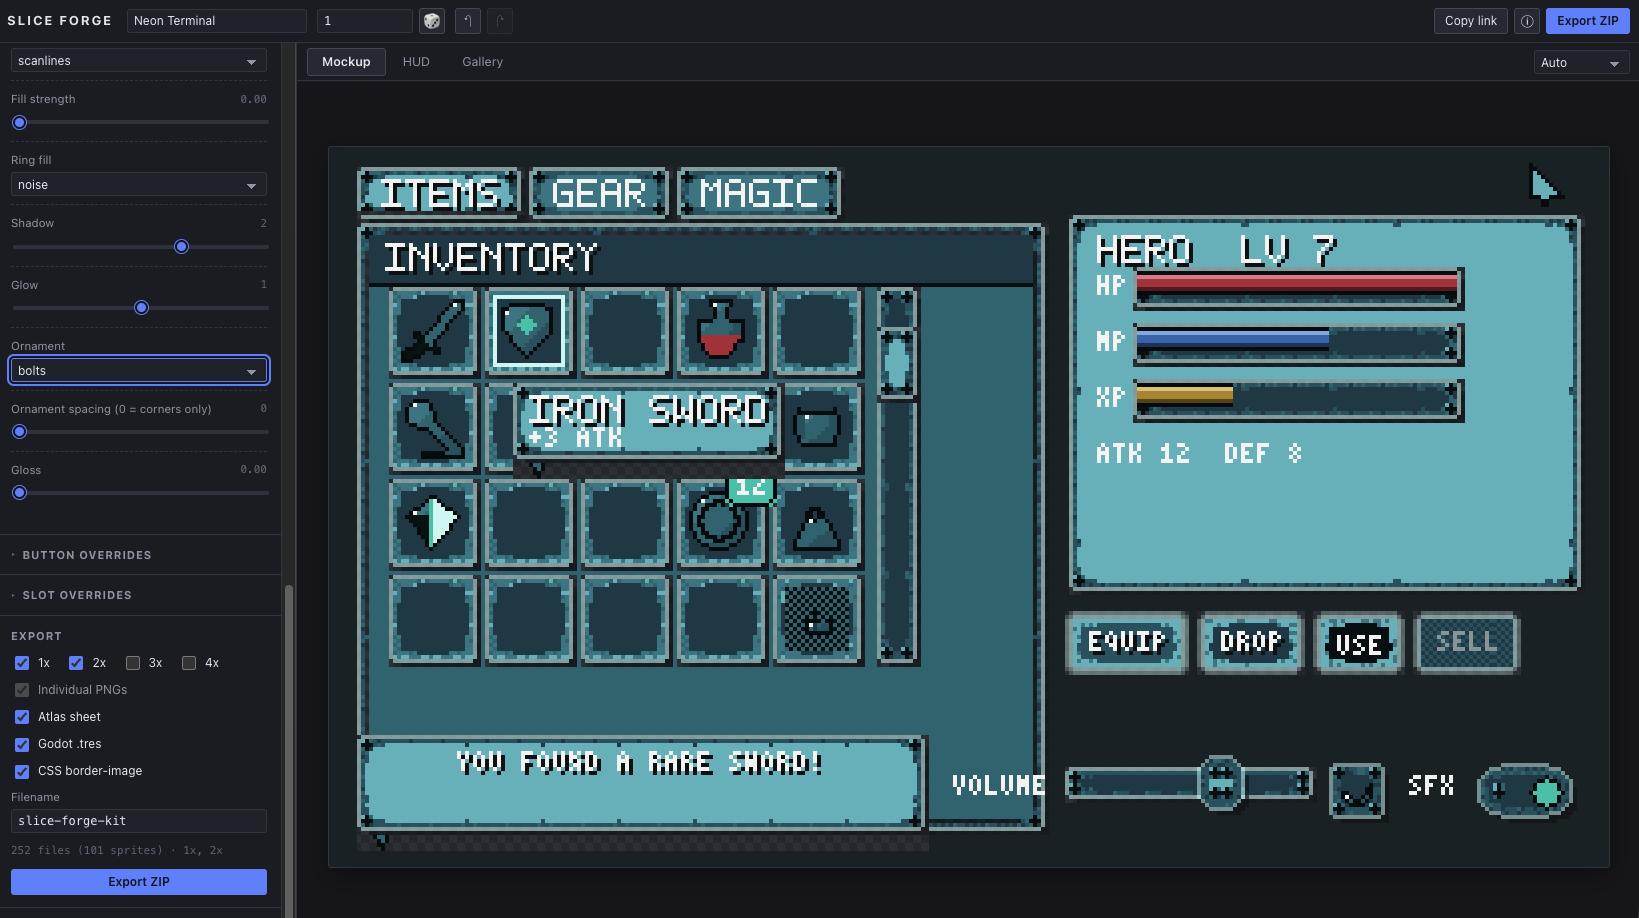The height and width of the screenshot is (918, 1639).
Task: Switch to the HUD tab
Action: [416, 62]
